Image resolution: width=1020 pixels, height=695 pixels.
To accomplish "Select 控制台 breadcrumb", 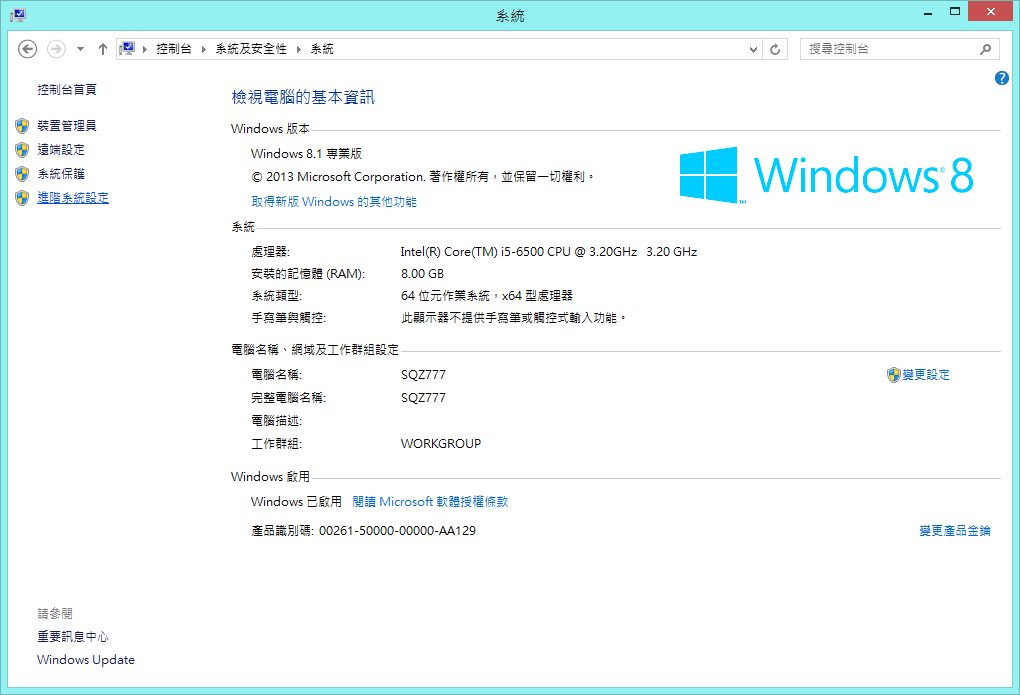I will (x=174, y=49).
